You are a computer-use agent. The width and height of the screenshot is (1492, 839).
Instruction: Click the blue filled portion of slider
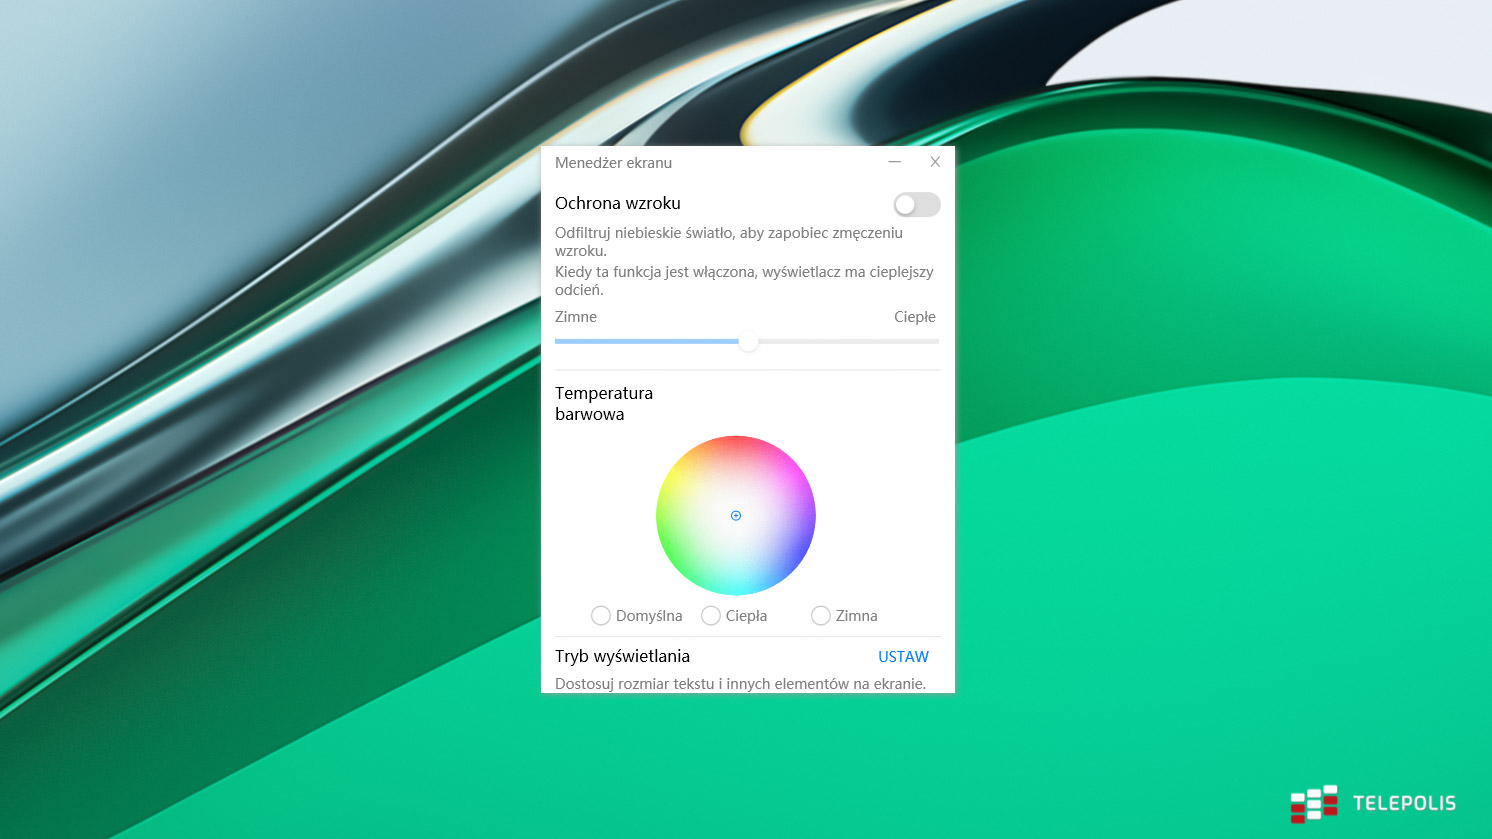(645, 342)
